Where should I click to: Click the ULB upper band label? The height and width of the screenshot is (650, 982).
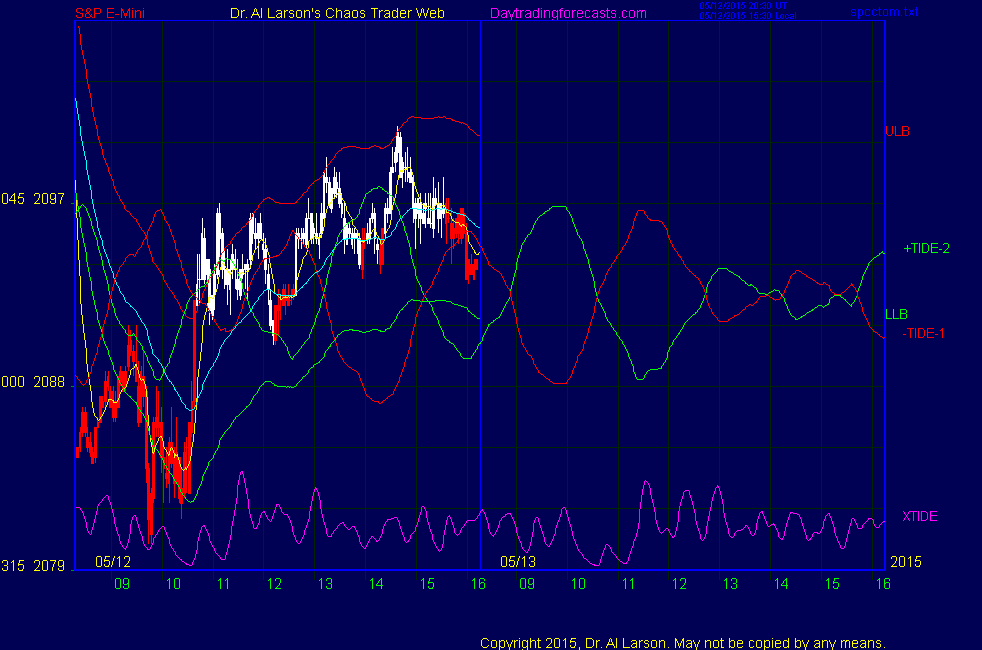(897, 132)
